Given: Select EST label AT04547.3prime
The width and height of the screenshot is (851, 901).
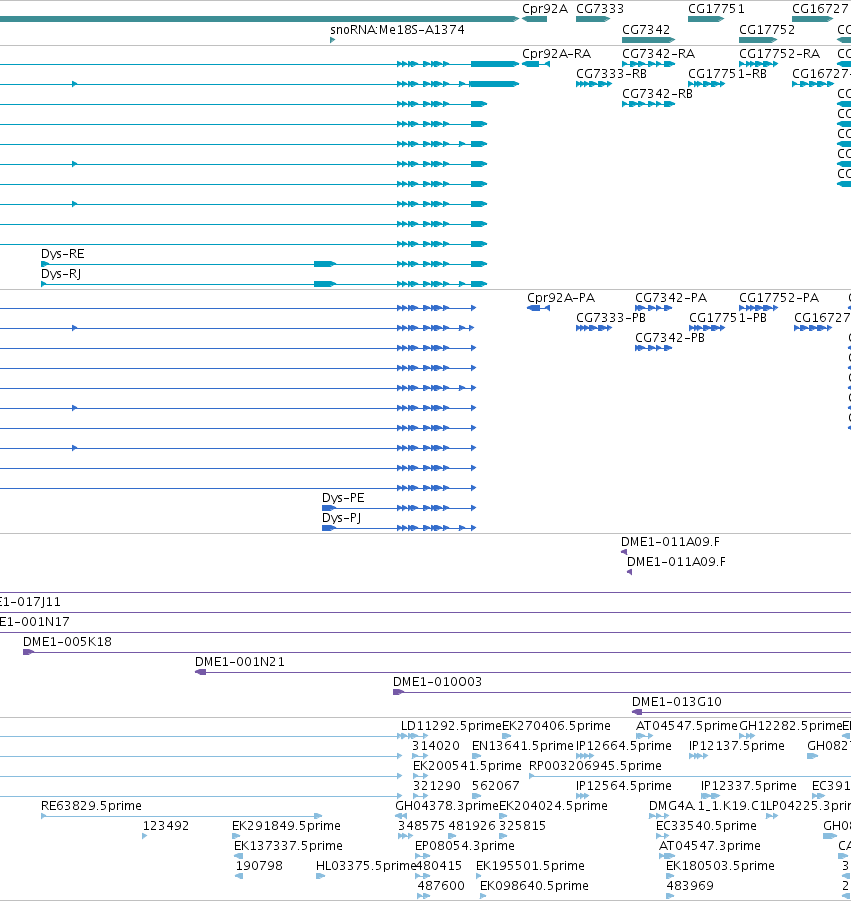Looking at the screenshot, I should click(710, 846).
